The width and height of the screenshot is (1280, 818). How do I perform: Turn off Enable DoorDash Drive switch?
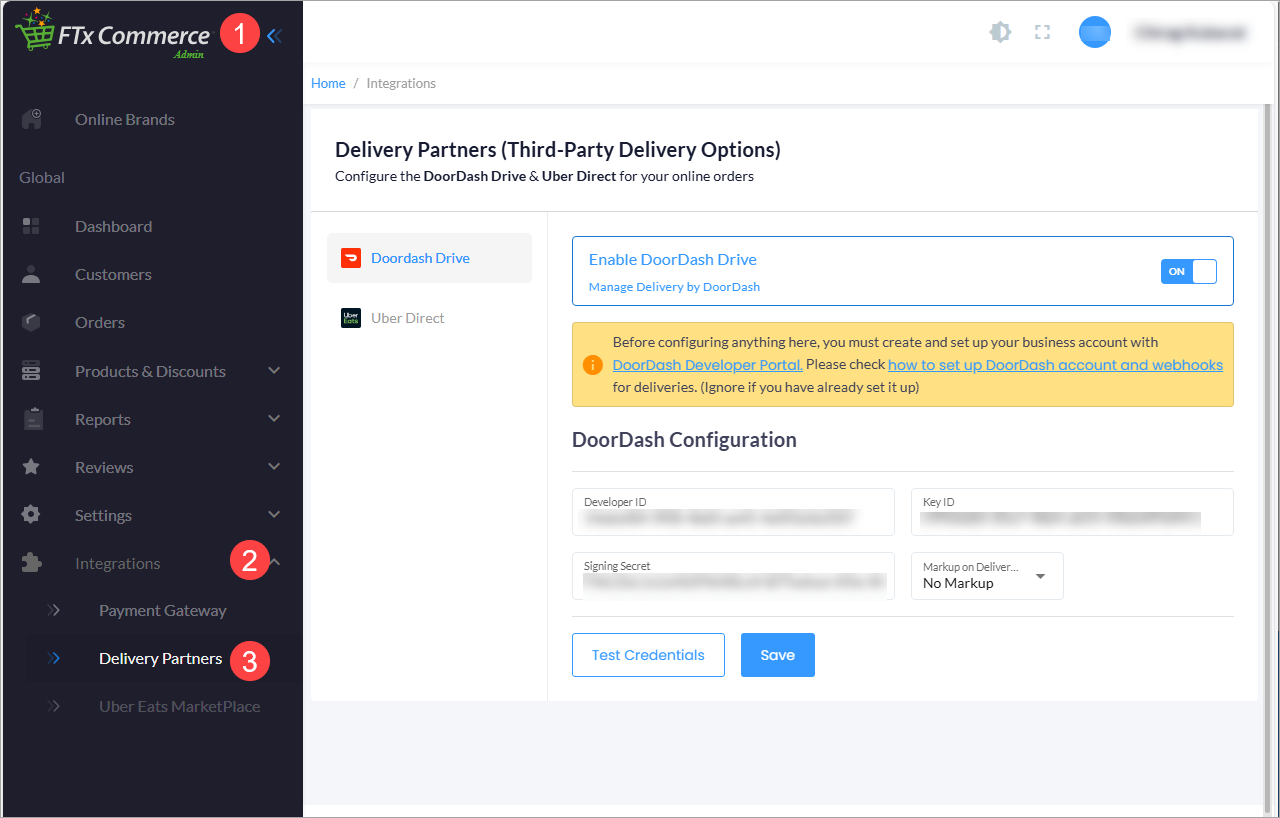coord(1188,271)
